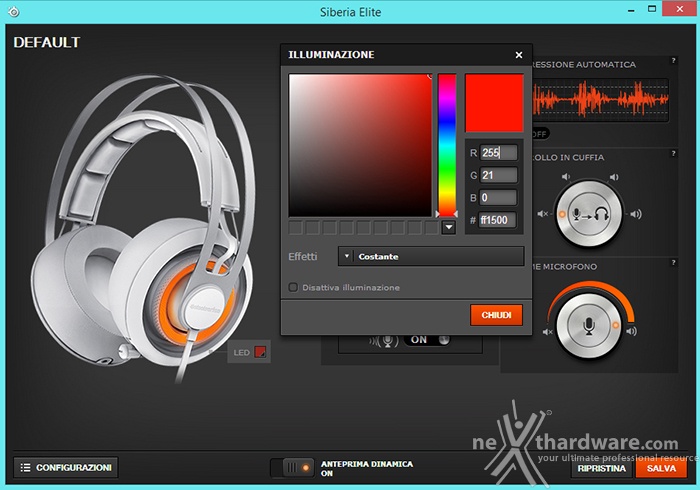700x490 pixels.
Task: Open help for the automatic compression panel
Action: (673, 60)
